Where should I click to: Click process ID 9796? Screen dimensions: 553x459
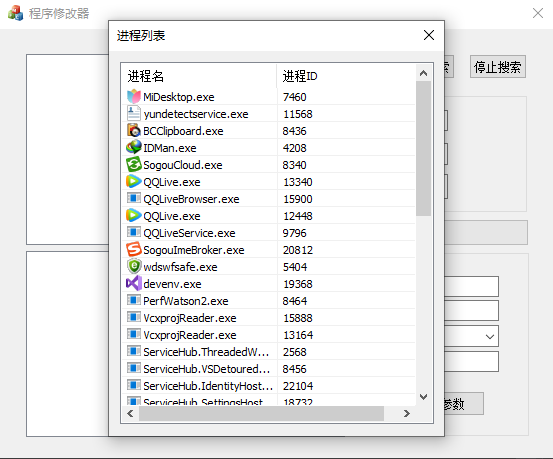click(x=294, y=233)
